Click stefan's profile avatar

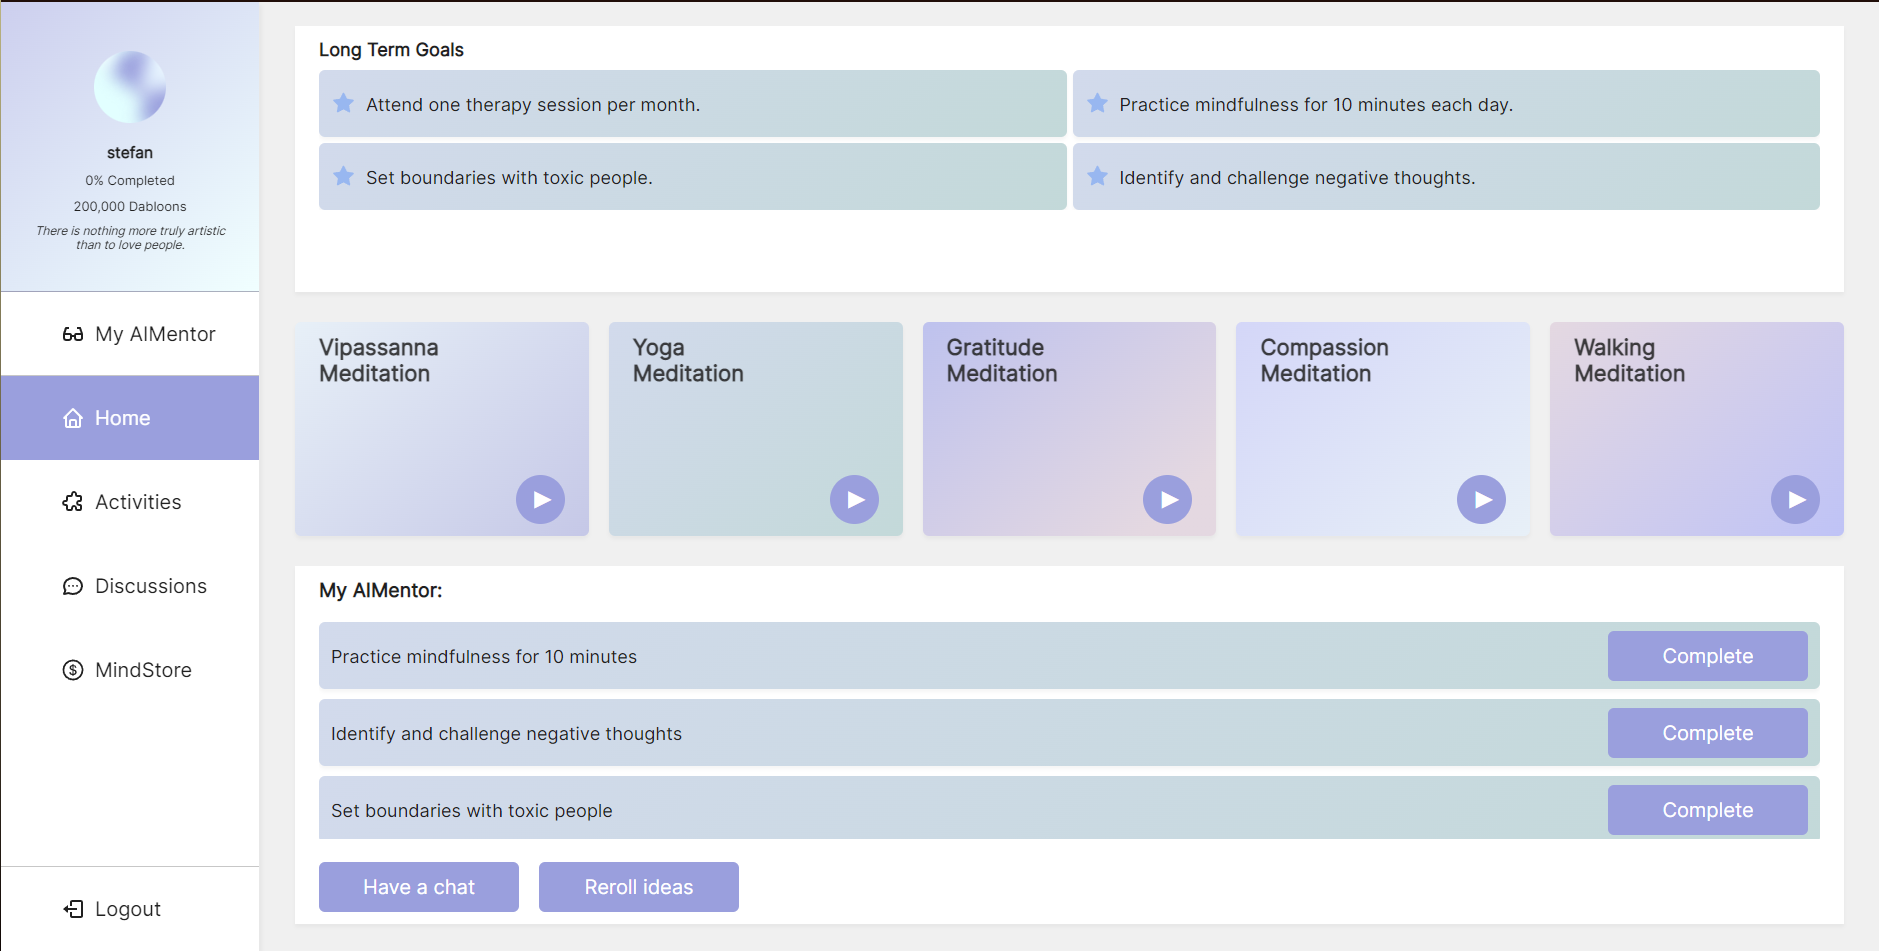(130, 86)
